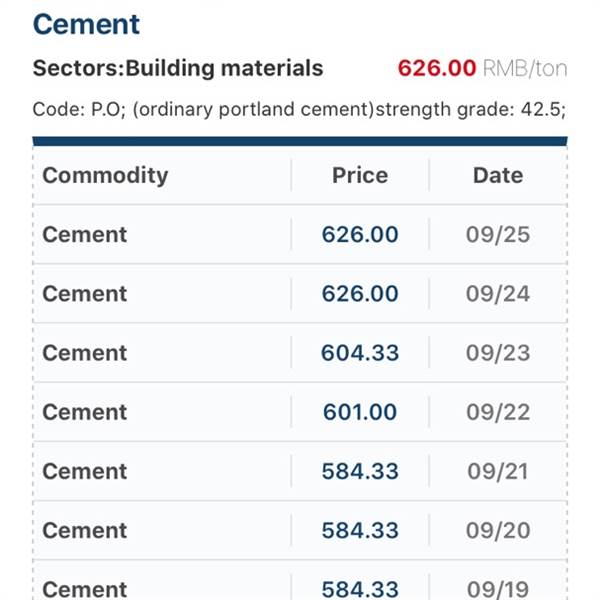Select the Commodity column header

(x=105, y=176)
